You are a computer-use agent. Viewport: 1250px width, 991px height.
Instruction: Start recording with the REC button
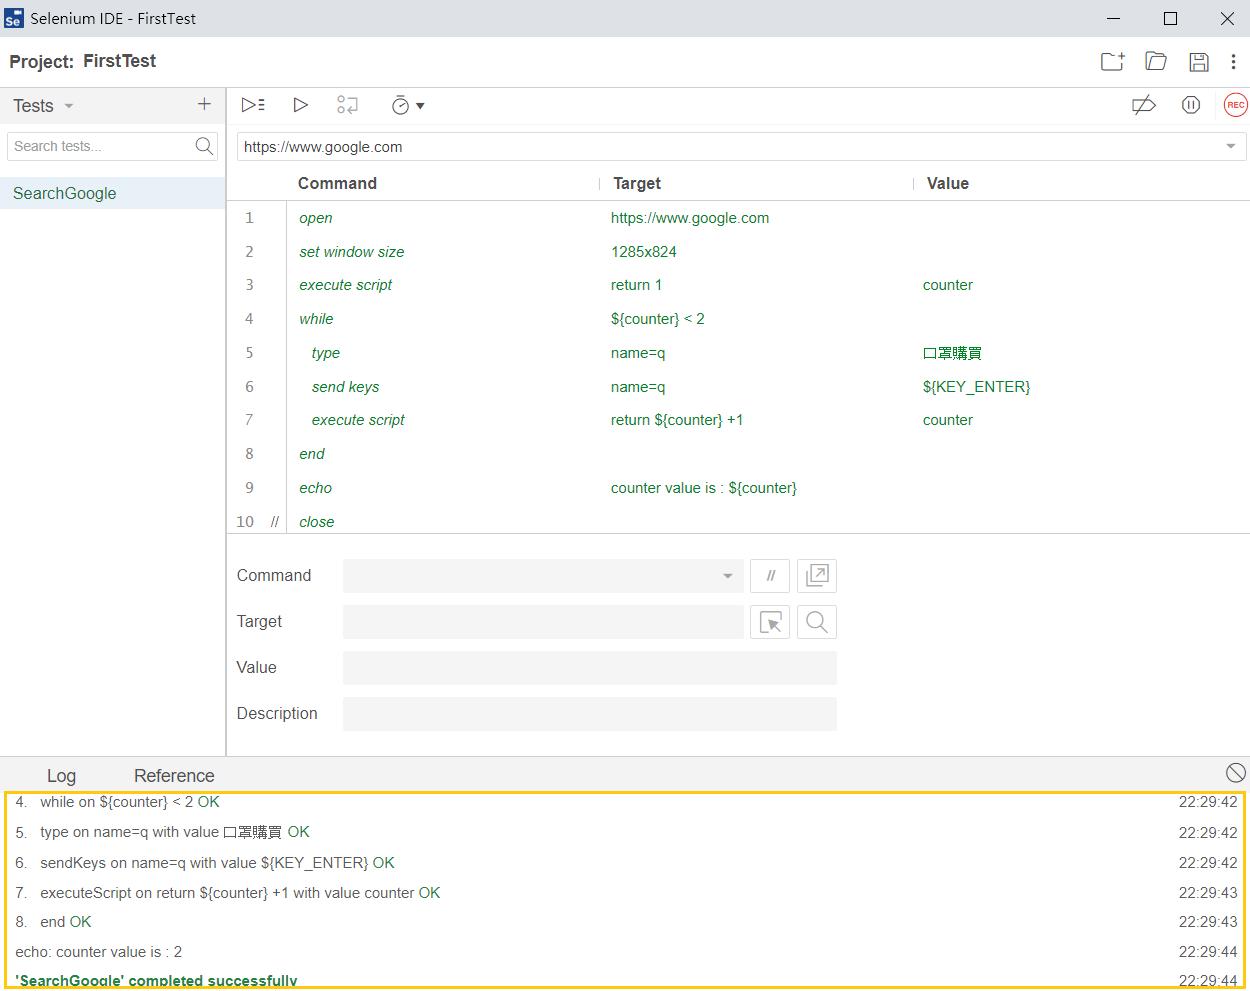click(1236, 105)
